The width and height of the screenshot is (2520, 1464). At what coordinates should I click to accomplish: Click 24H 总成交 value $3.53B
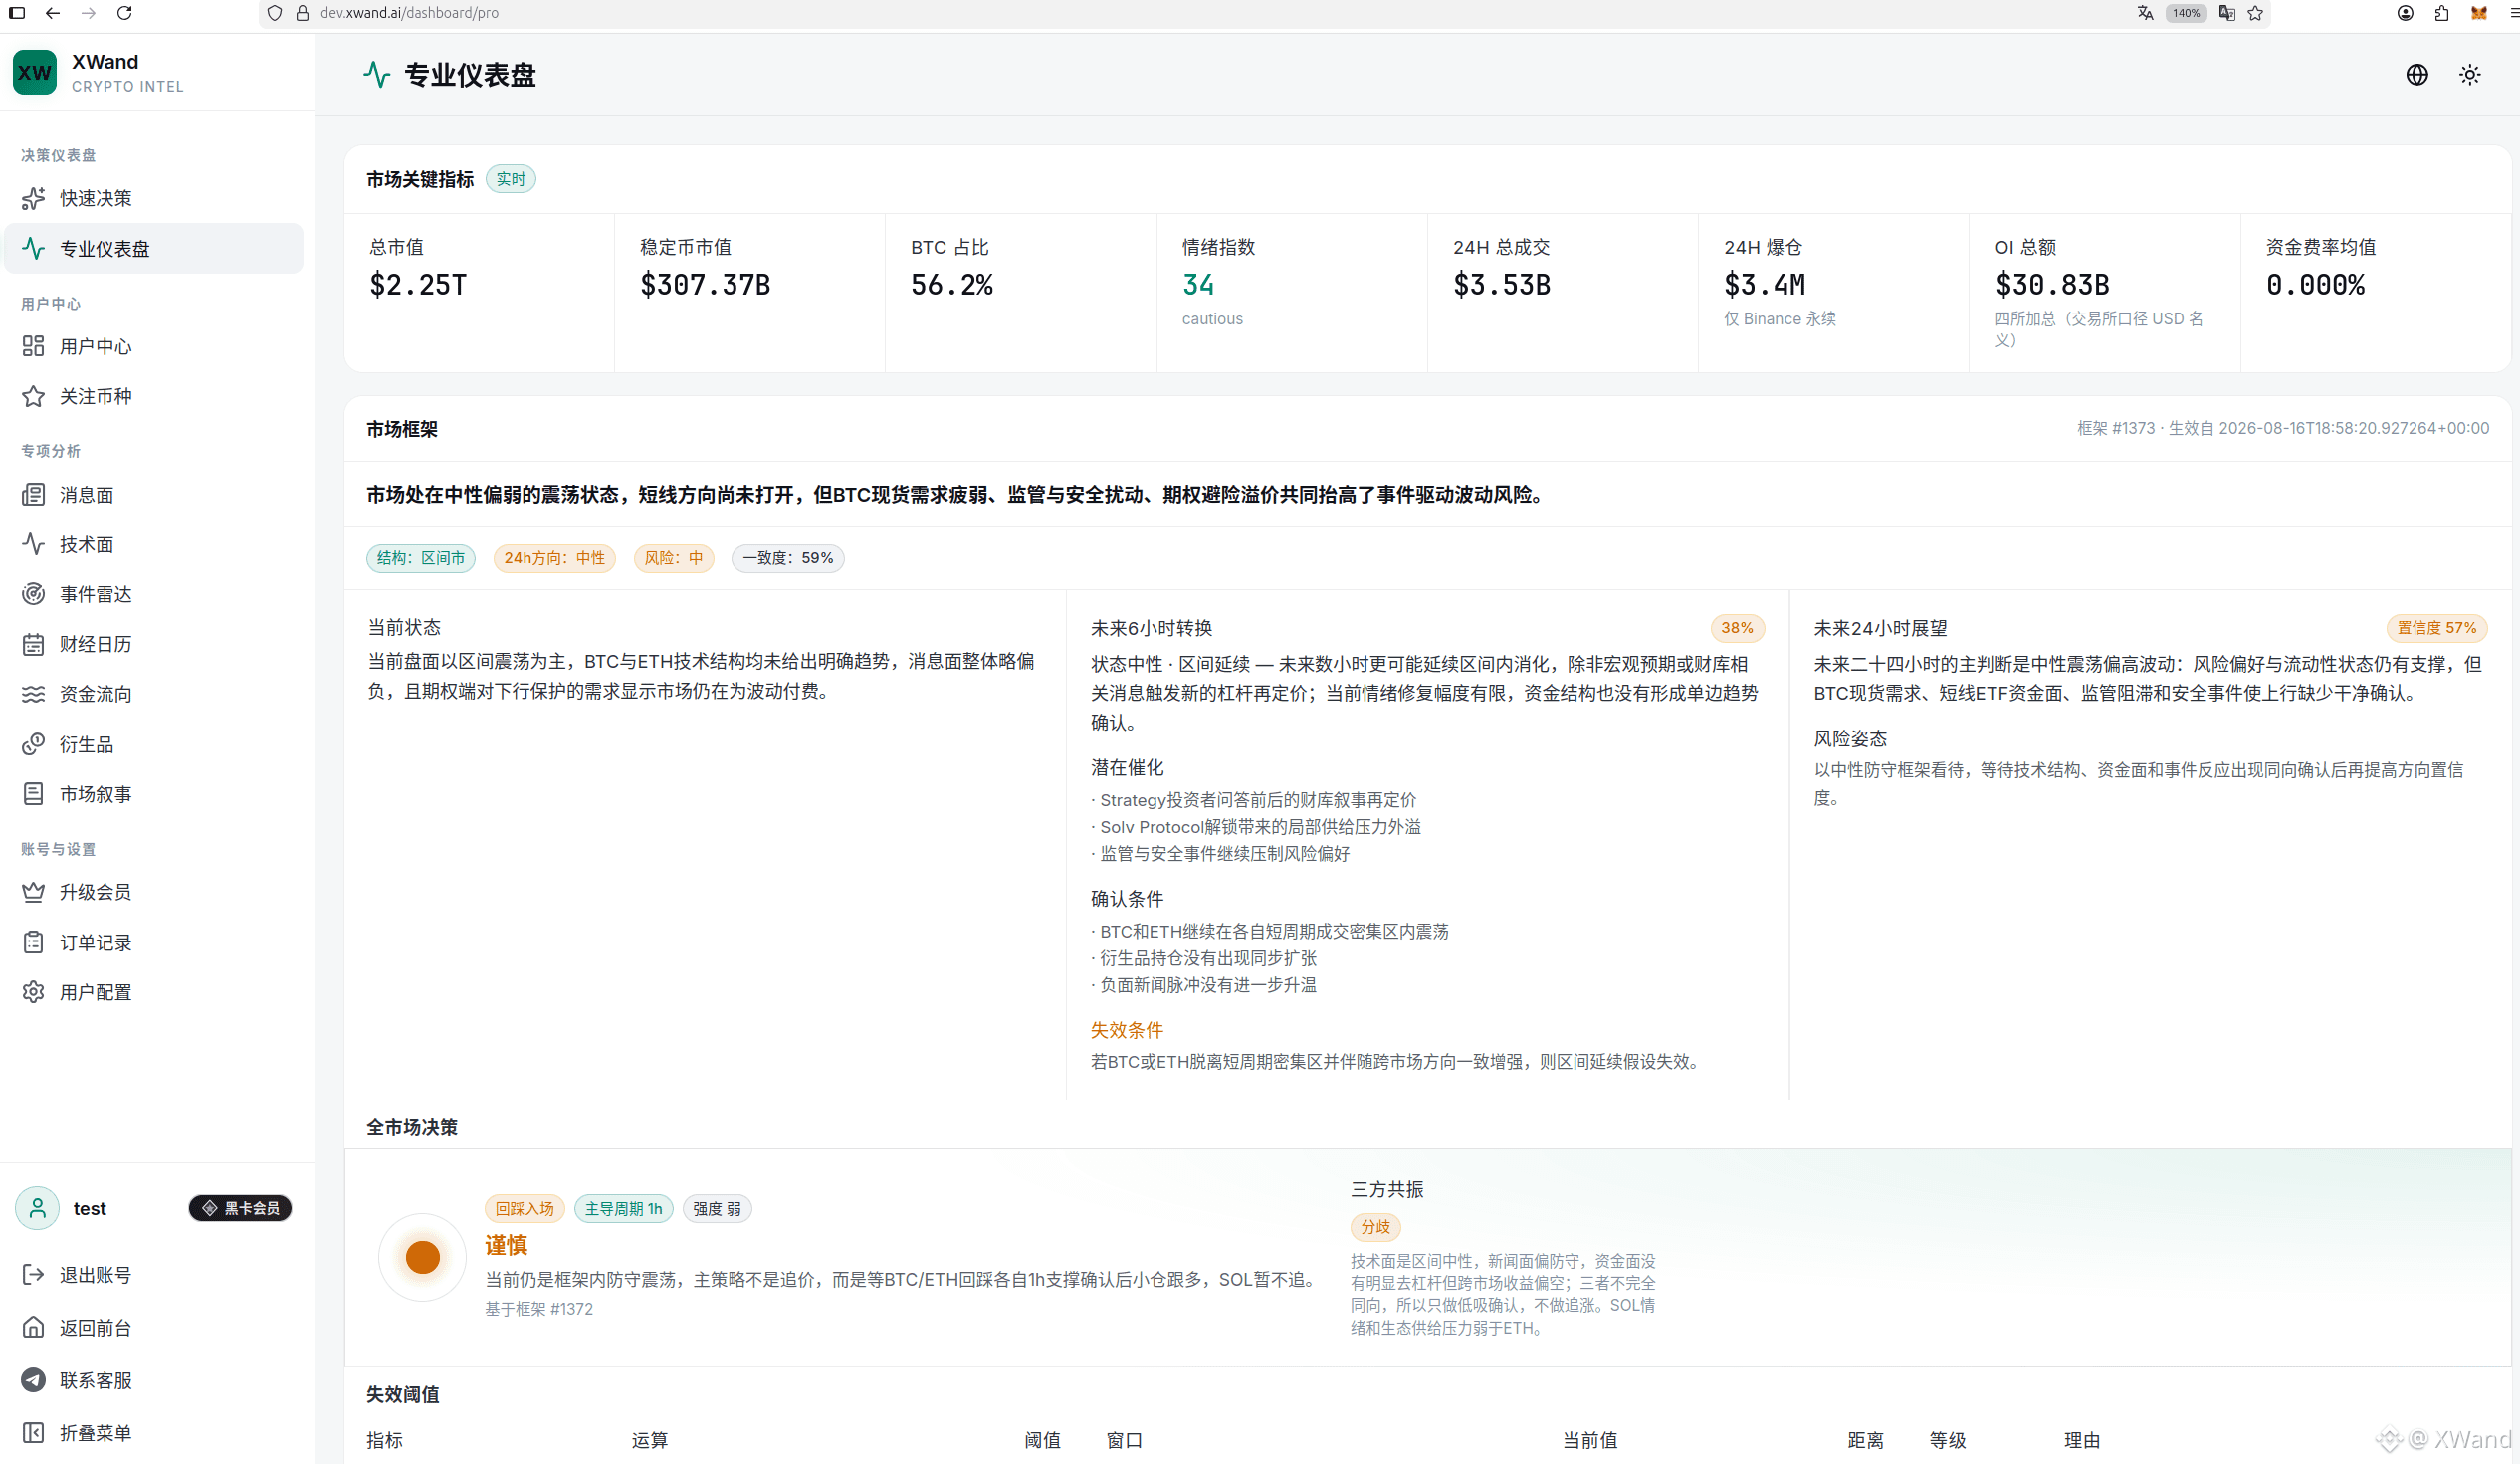click(x=1502, y=285)
